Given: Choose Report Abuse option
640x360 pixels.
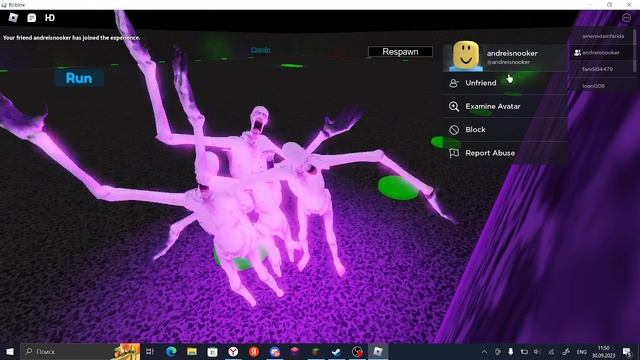Looking at the screenshot, I should point(505,153).
